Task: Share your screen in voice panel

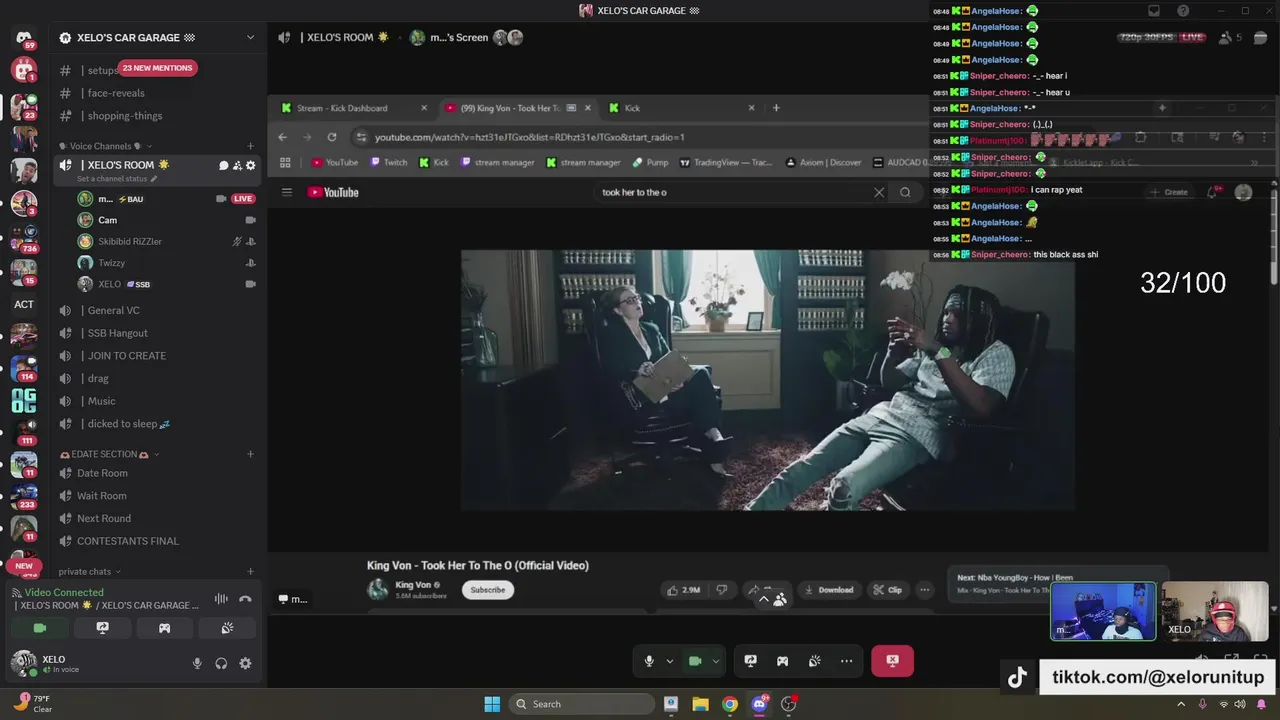Action: tap(102, 628)
